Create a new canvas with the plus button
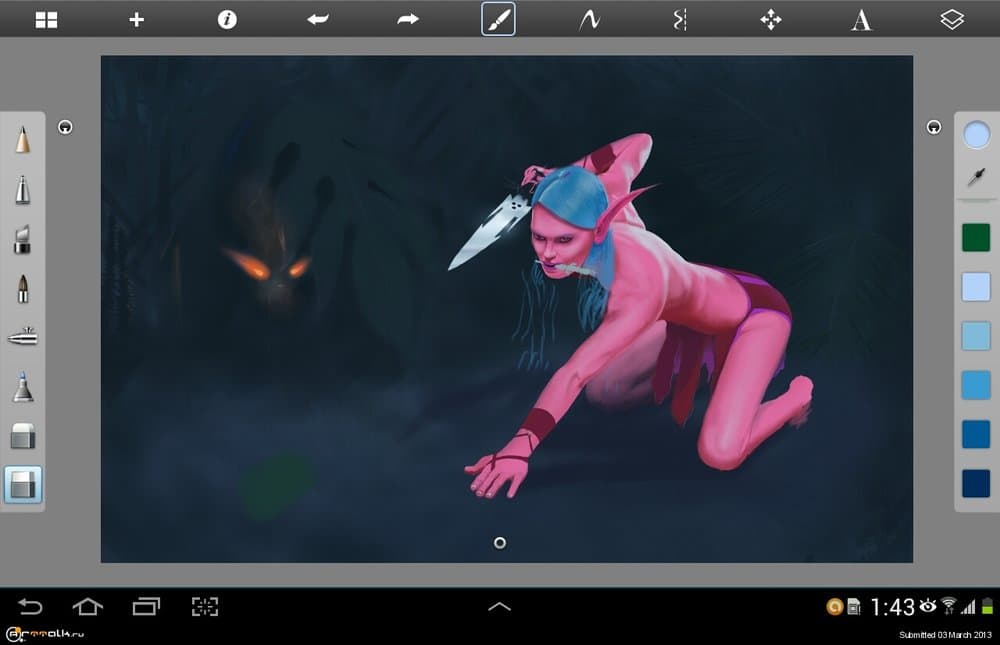This screenshot has height=645, width=1000. [x=135, y=19]
